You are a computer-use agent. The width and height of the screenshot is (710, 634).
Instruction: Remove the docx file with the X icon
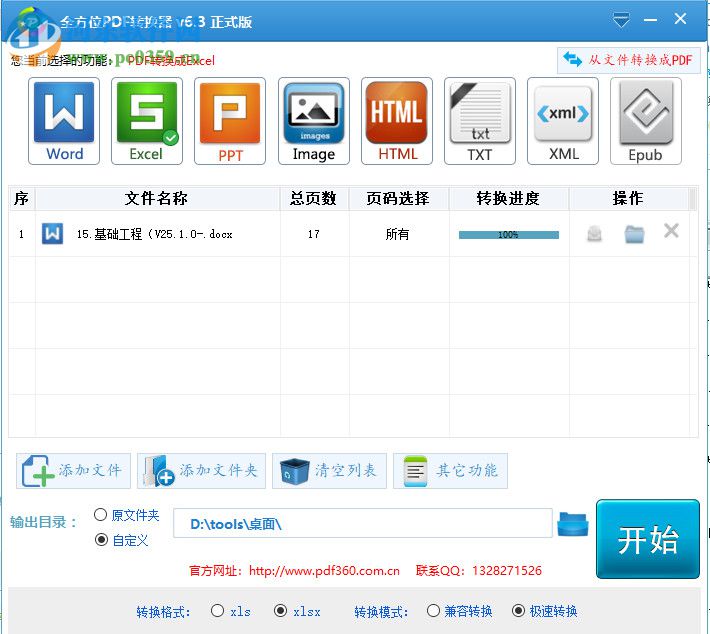click(671, 231)
